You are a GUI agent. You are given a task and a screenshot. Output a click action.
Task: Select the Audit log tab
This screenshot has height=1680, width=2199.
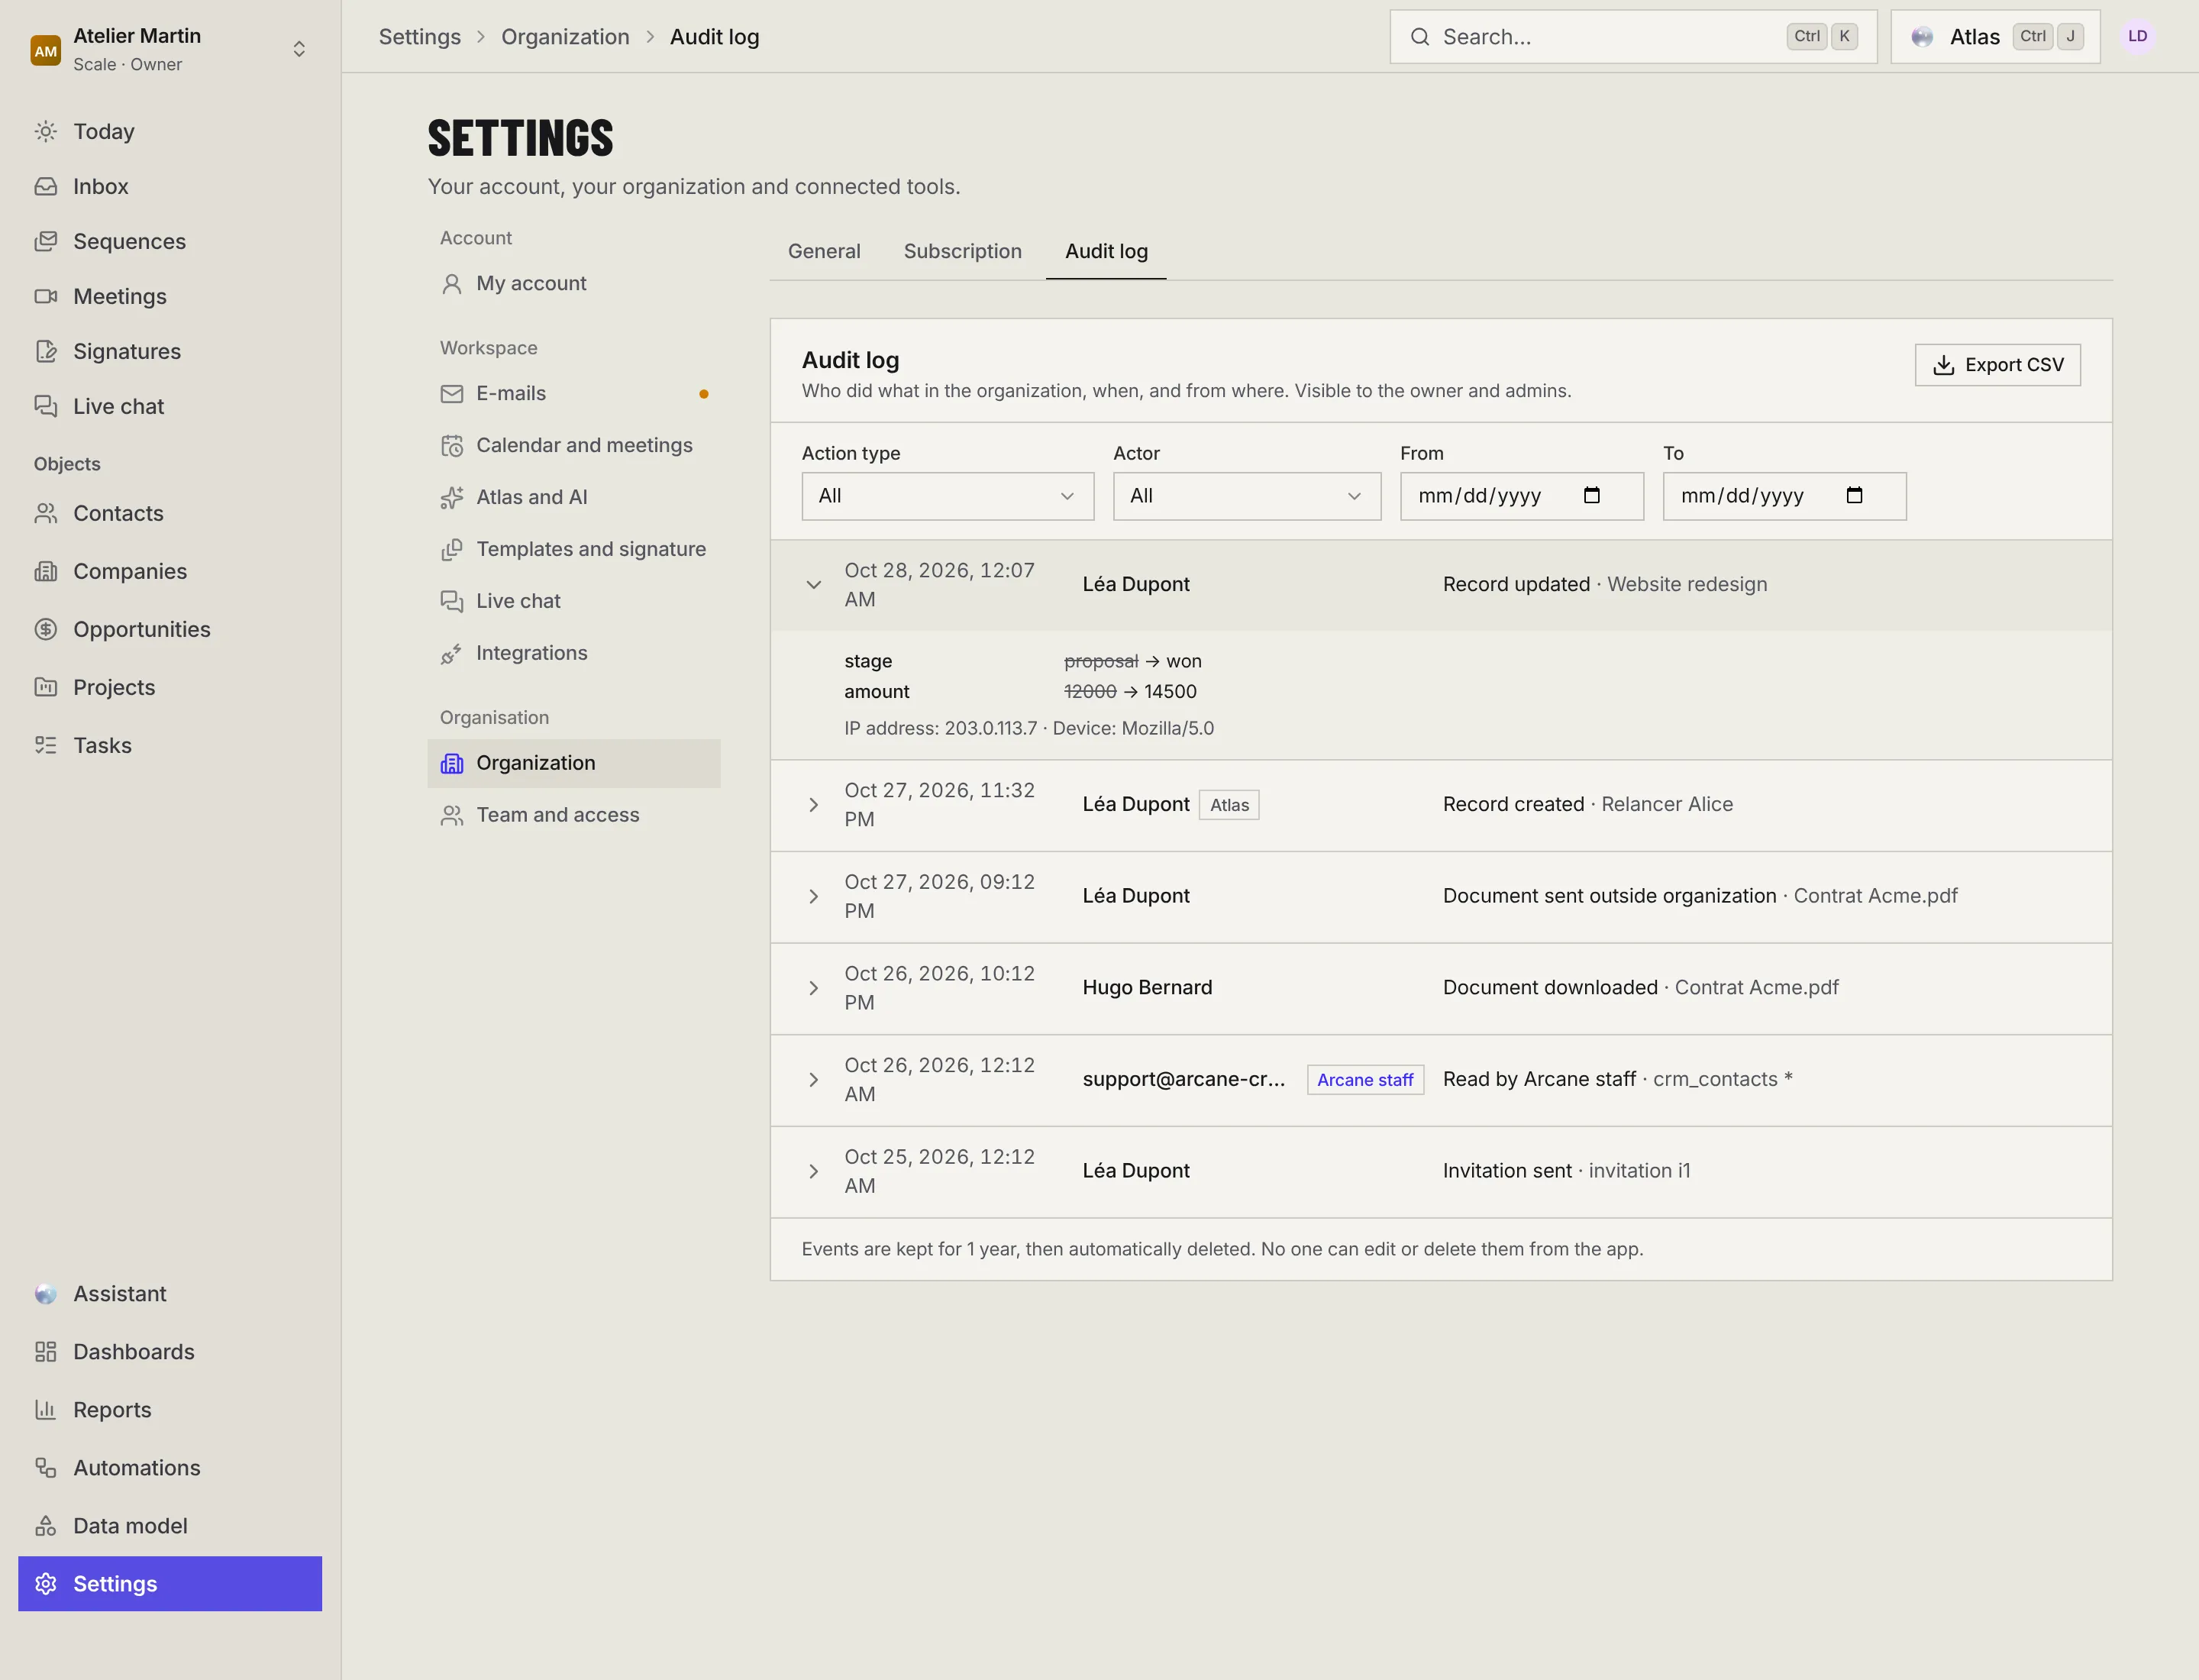coord(1106,251)
